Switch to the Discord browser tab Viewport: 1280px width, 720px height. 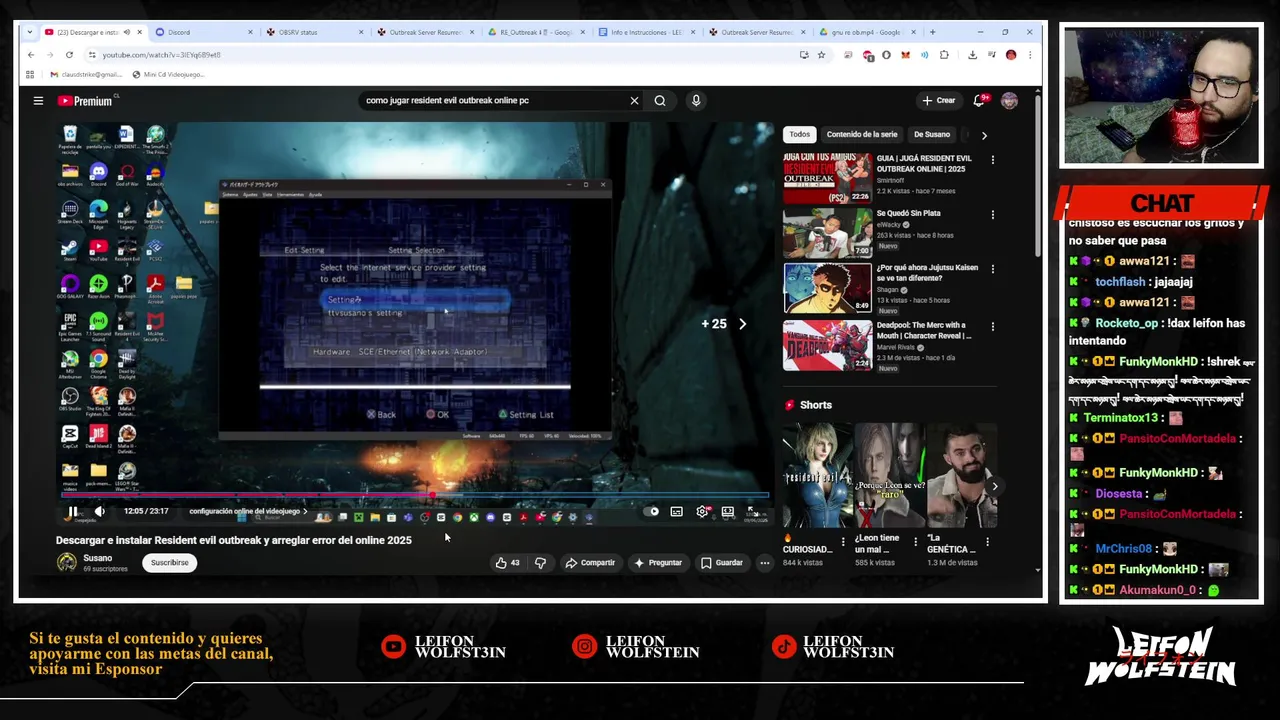205,32
